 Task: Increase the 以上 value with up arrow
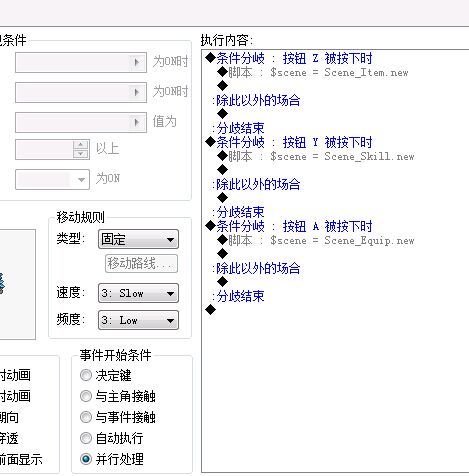(x=81, y=145)
